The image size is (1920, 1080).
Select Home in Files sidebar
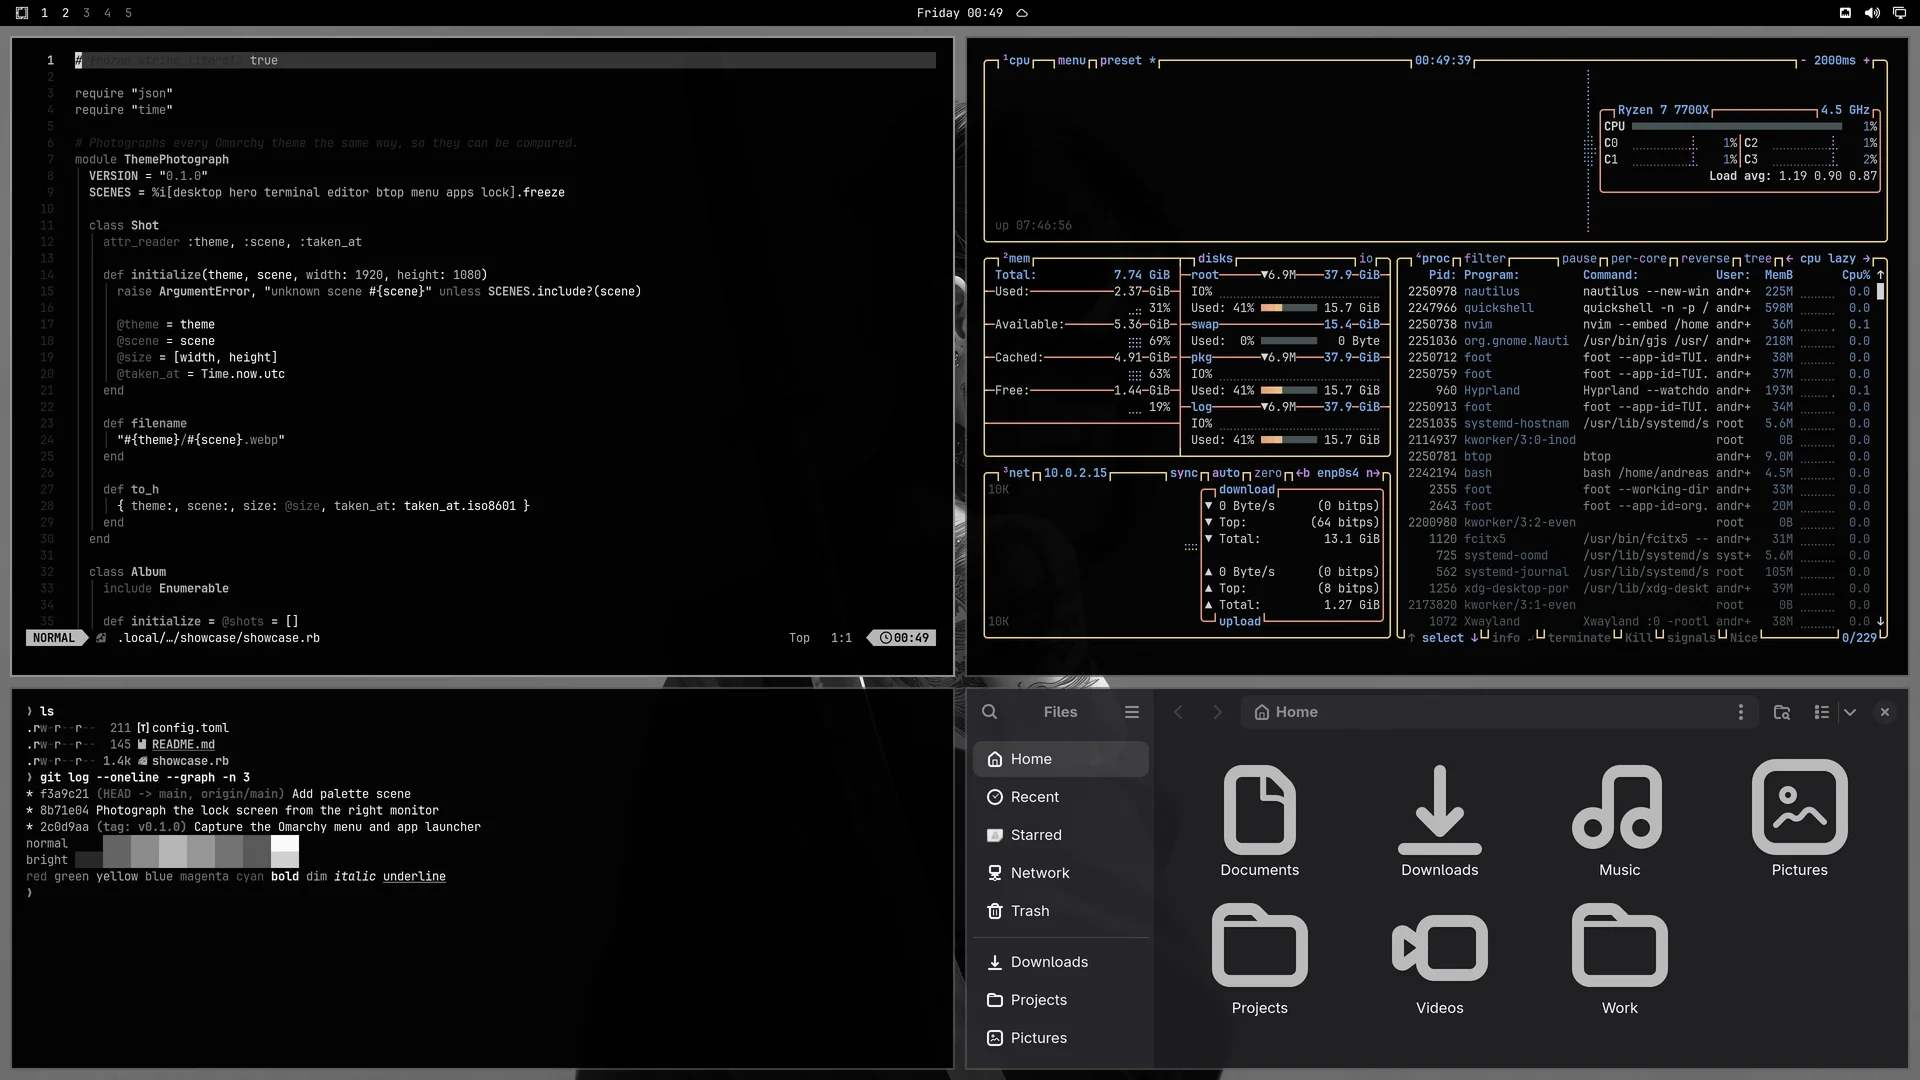pyautogui.click(x=1061, y=759)
